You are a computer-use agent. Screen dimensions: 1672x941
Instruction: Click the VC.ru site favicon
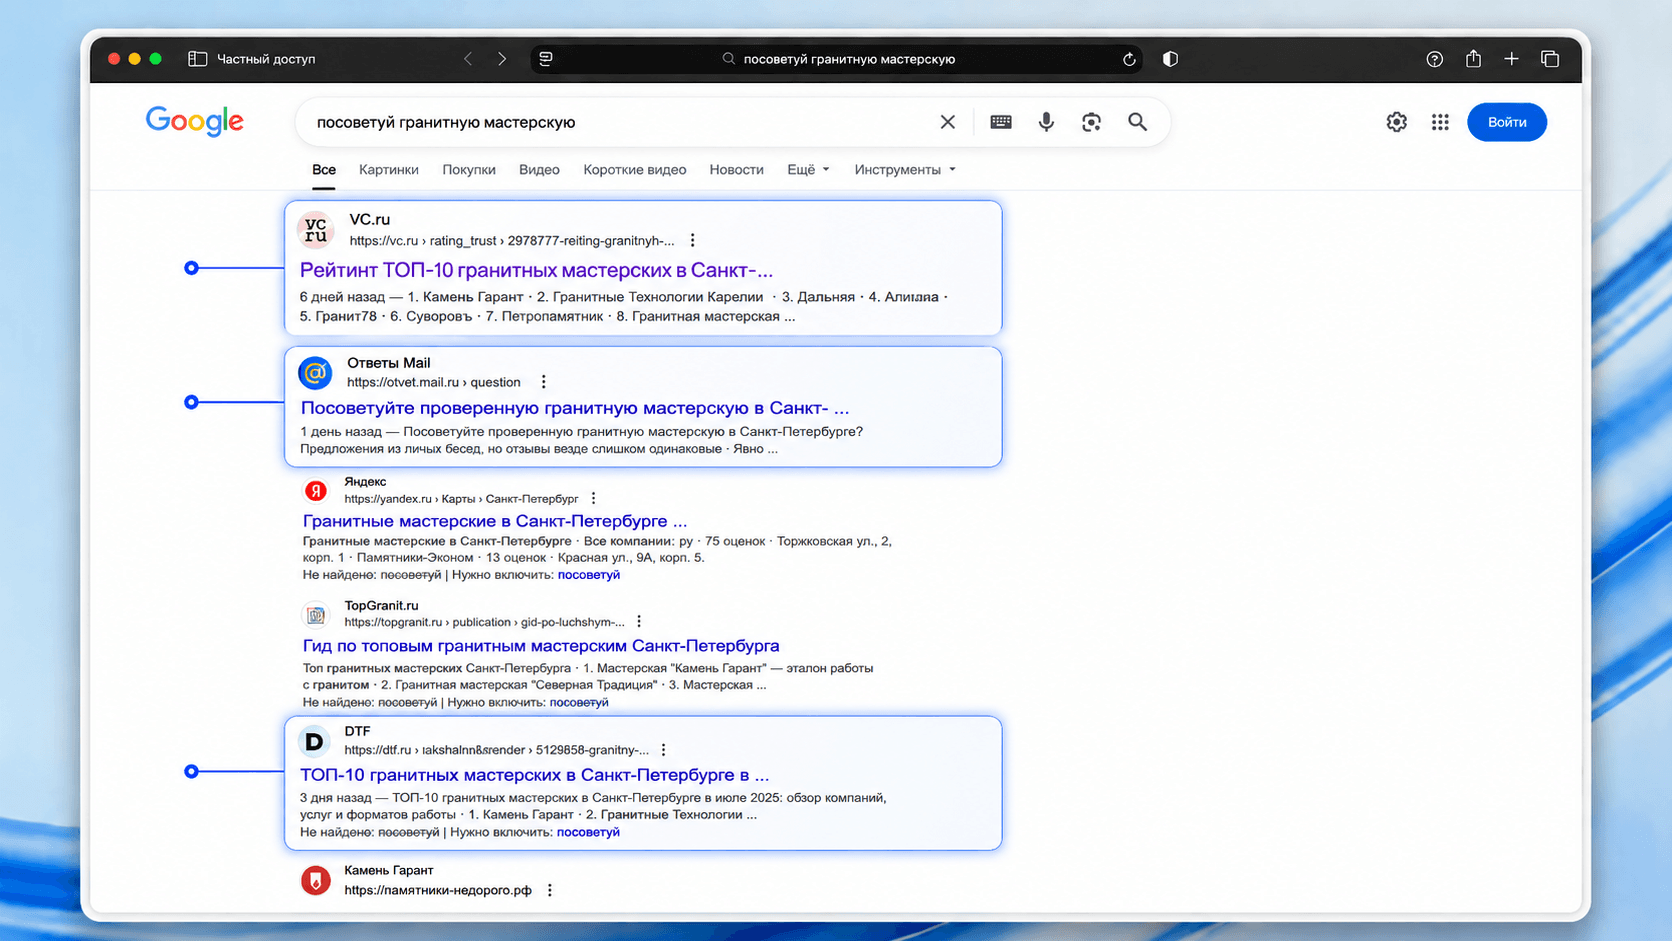(316, 230)
